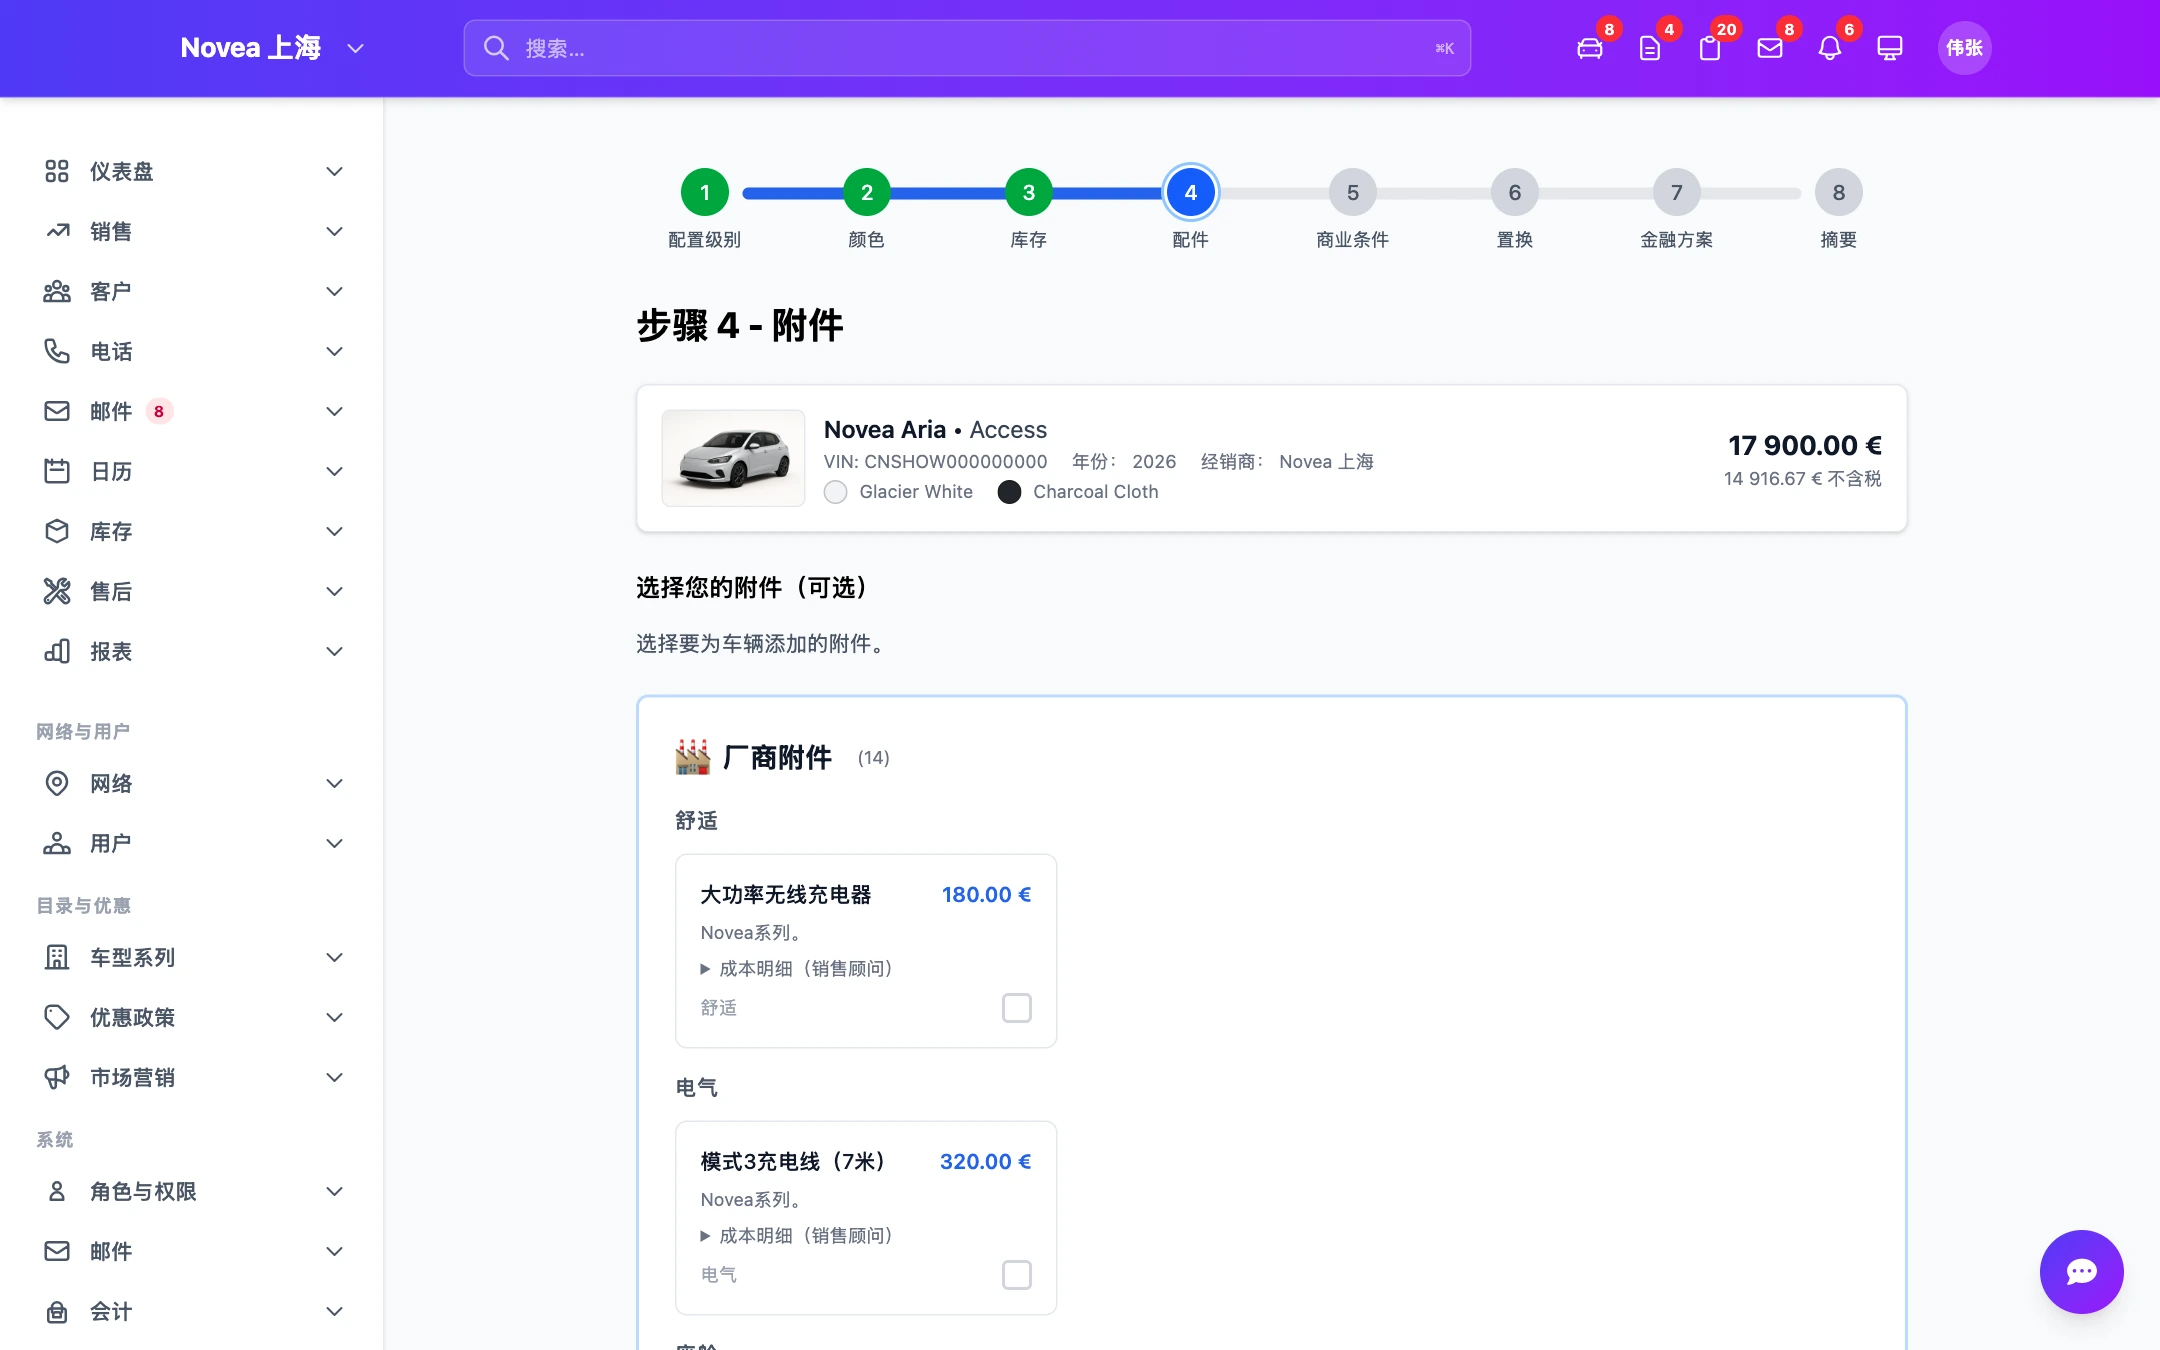Jump to step 6 置换
The width and height of the screenshot is (2160, 1350).
(x=1515, y=192)
